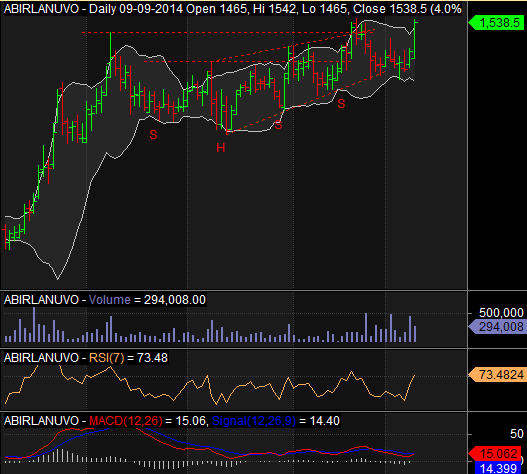
Task: Click the ABIRLANUVO Daily price chart title
Action: 233,9
